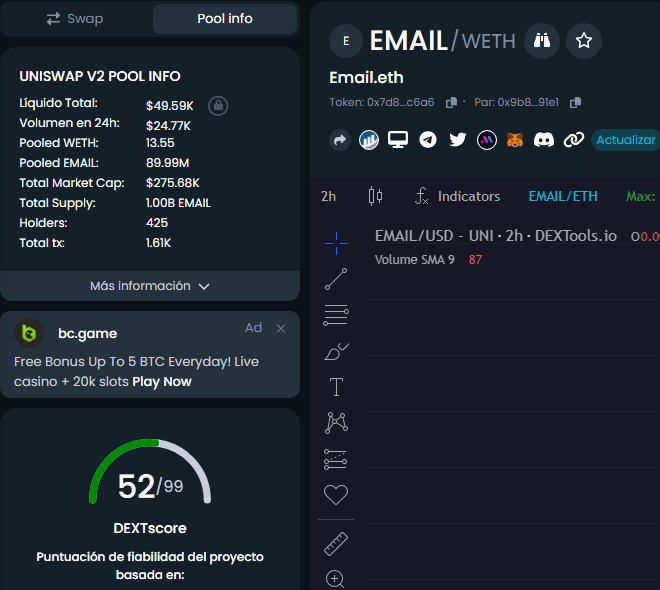Click the 89.99M pooled EMAIL value
The image size is (660, 590).
pyautogui.click(x=168, y=163)
